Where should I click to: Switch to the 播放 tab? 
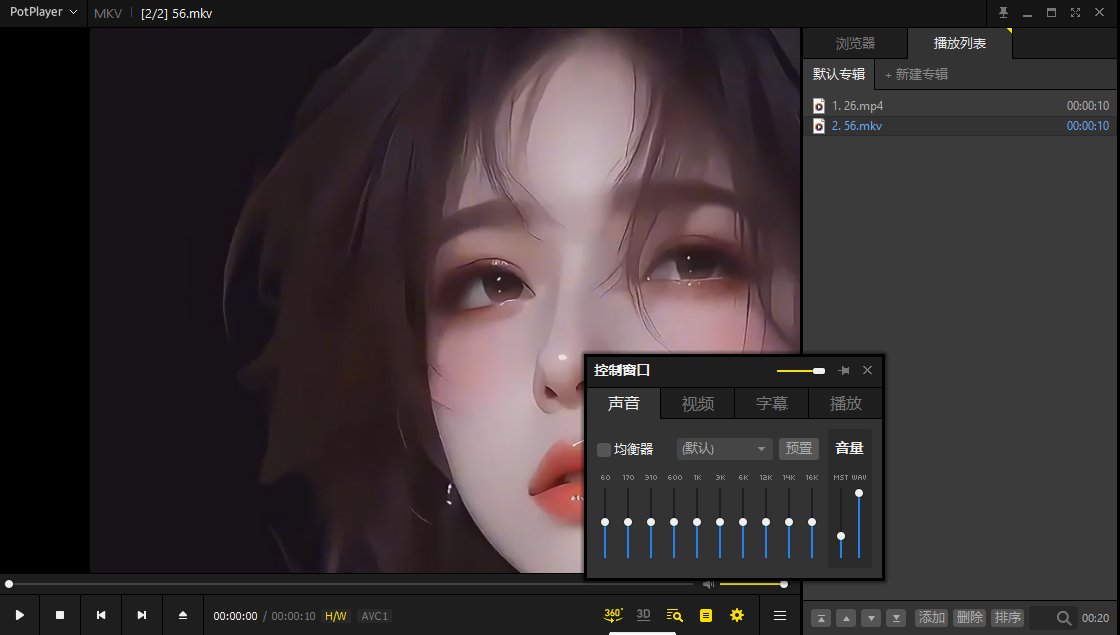point(846,404)
